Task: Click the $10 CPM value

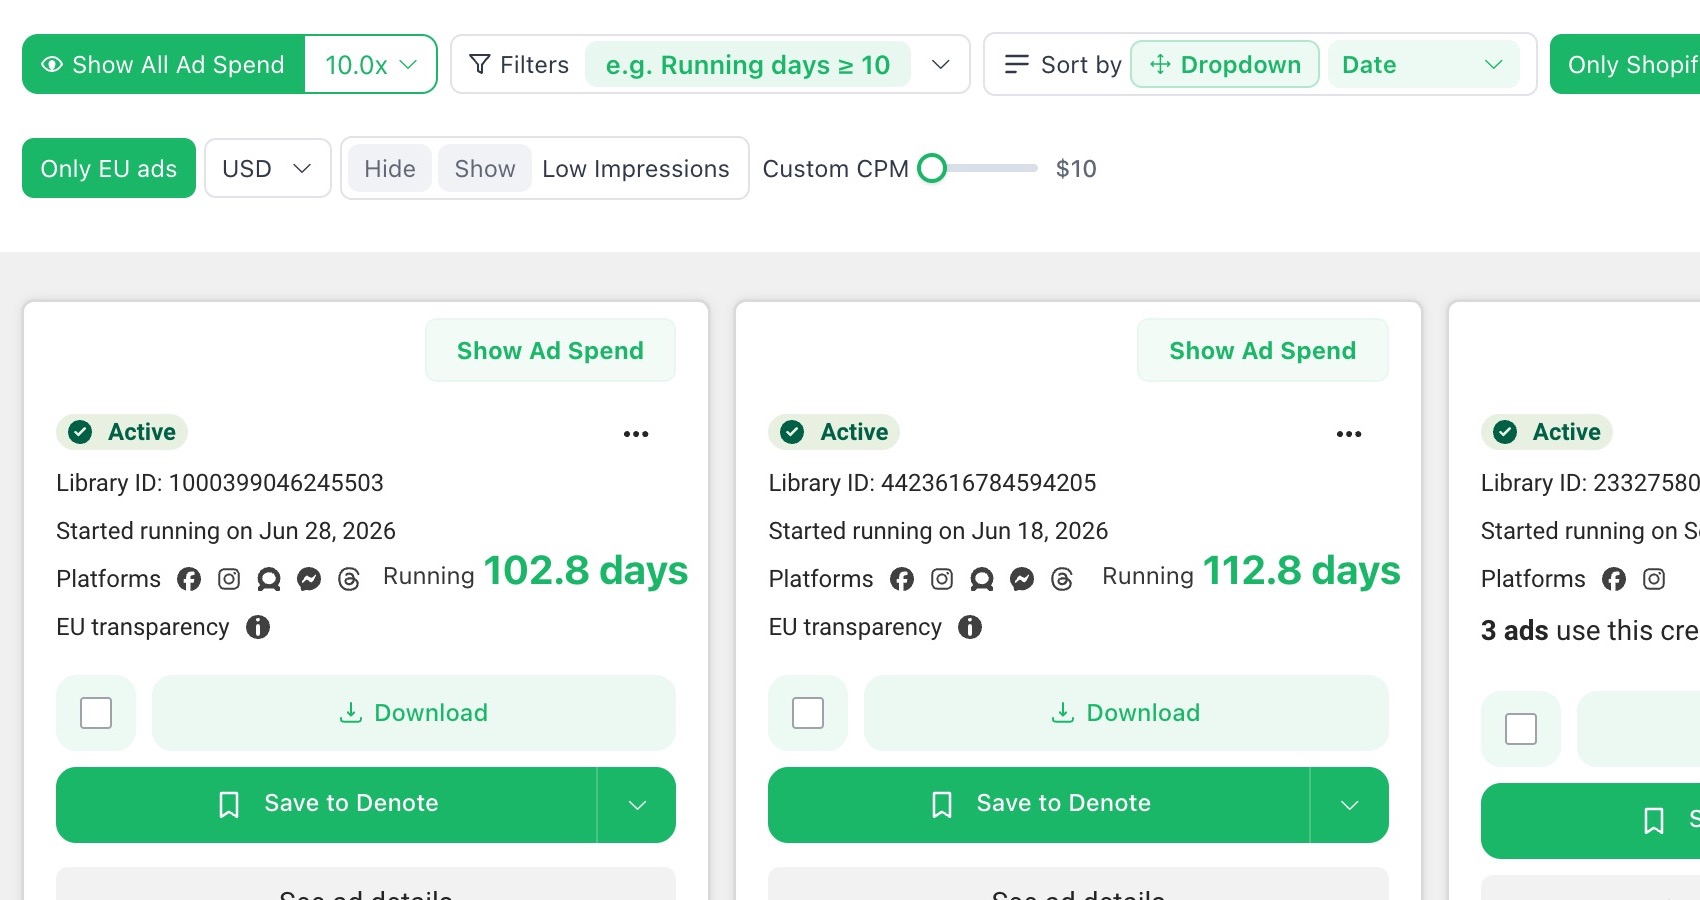Action: click(1076, 169)
